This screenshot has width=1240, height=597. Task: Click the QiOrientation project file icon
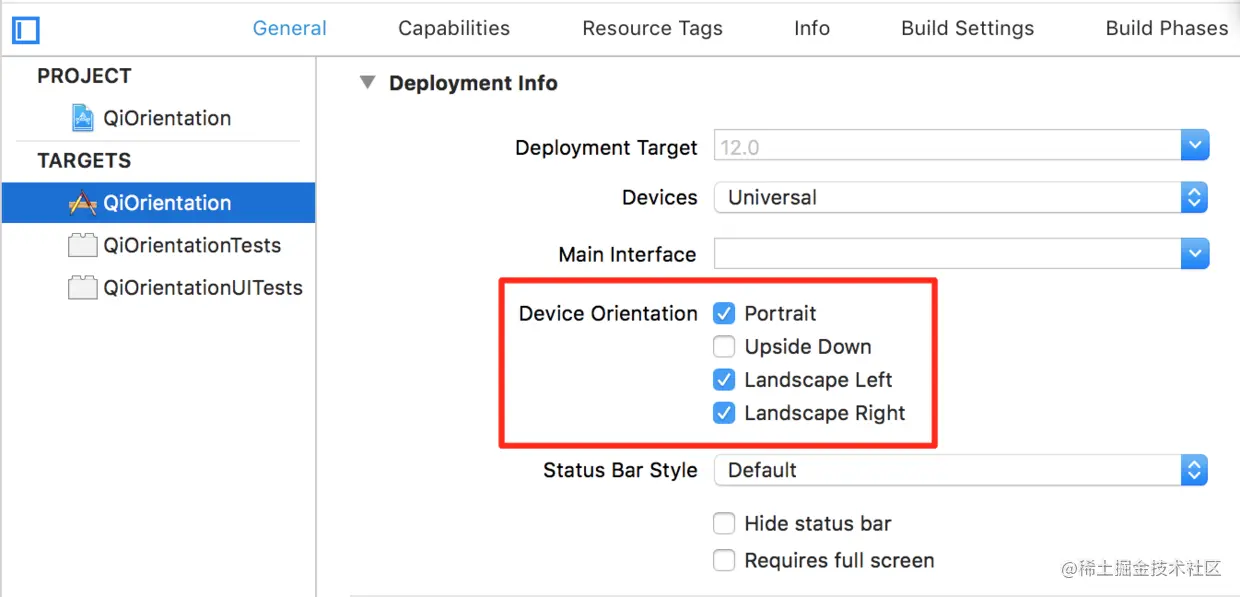(x=83, y=118)
